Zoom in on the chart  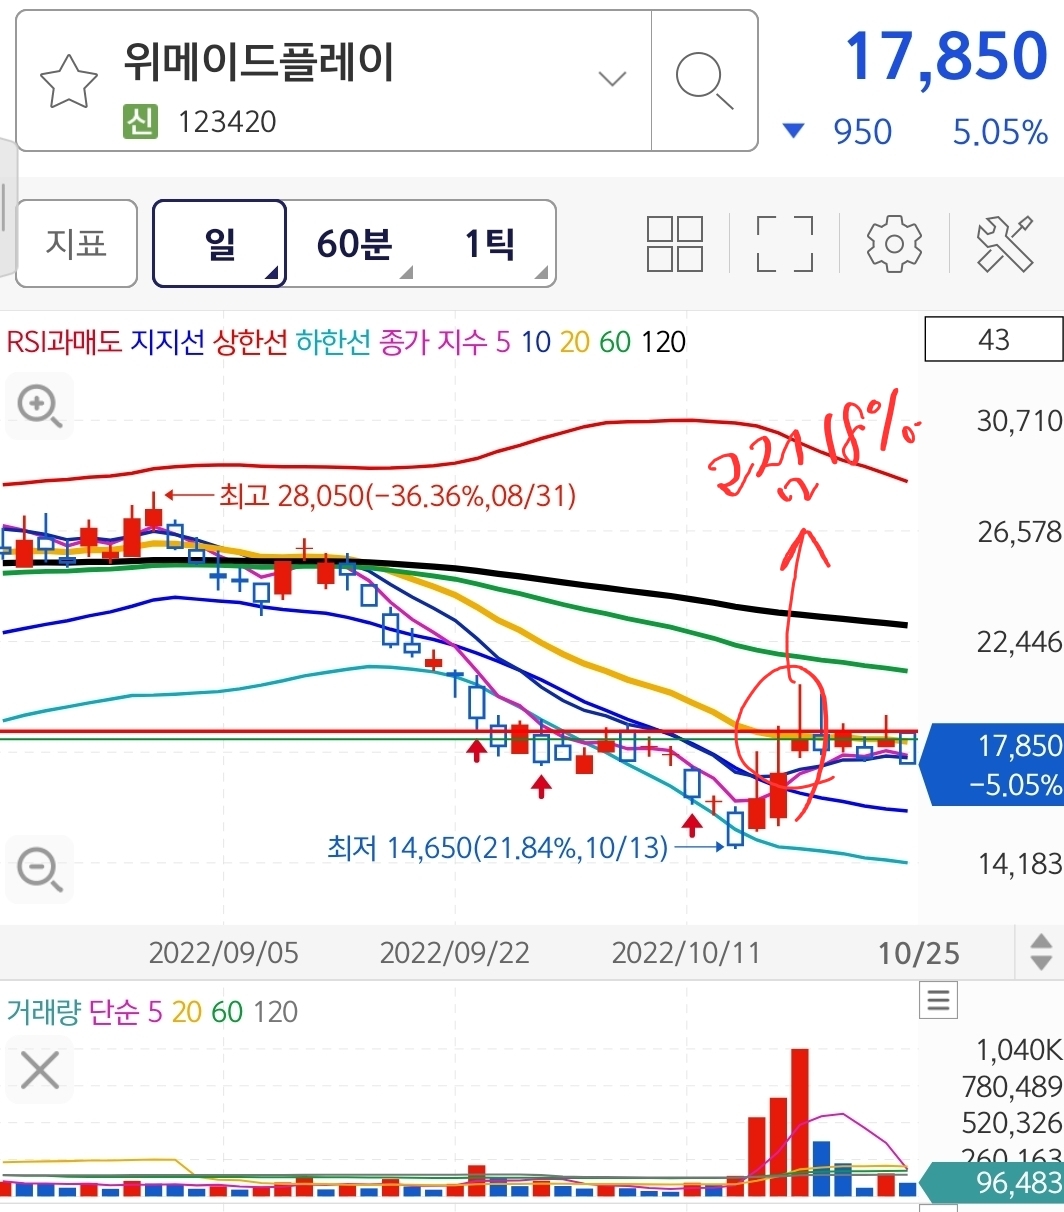point(41,406)
